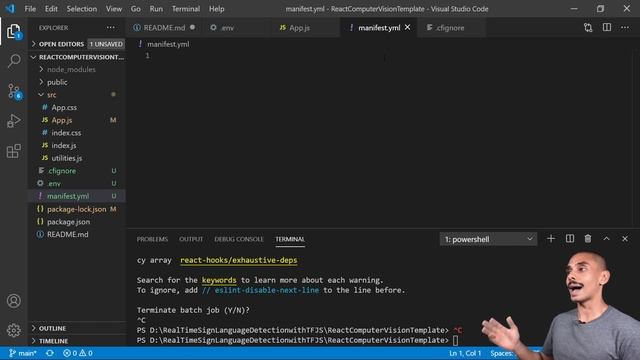Image resolution: width=640 pixels, height=360 pixels.
Task: Split the editor to the right
Action: coord(607,27)
